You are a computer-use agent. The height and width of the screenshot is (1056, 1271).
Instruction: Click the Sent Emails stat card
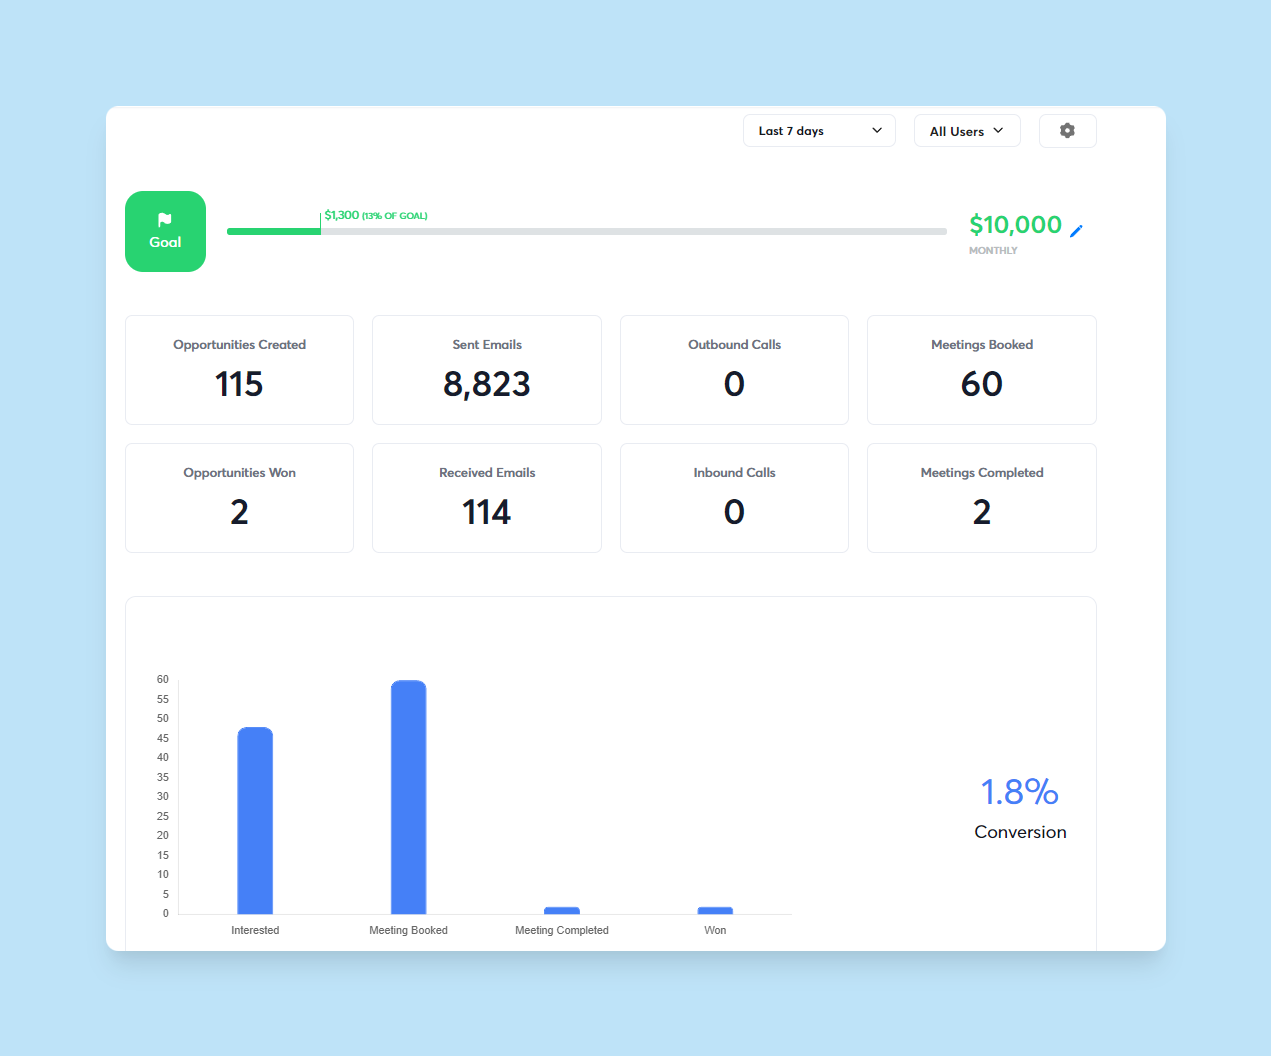486,370
